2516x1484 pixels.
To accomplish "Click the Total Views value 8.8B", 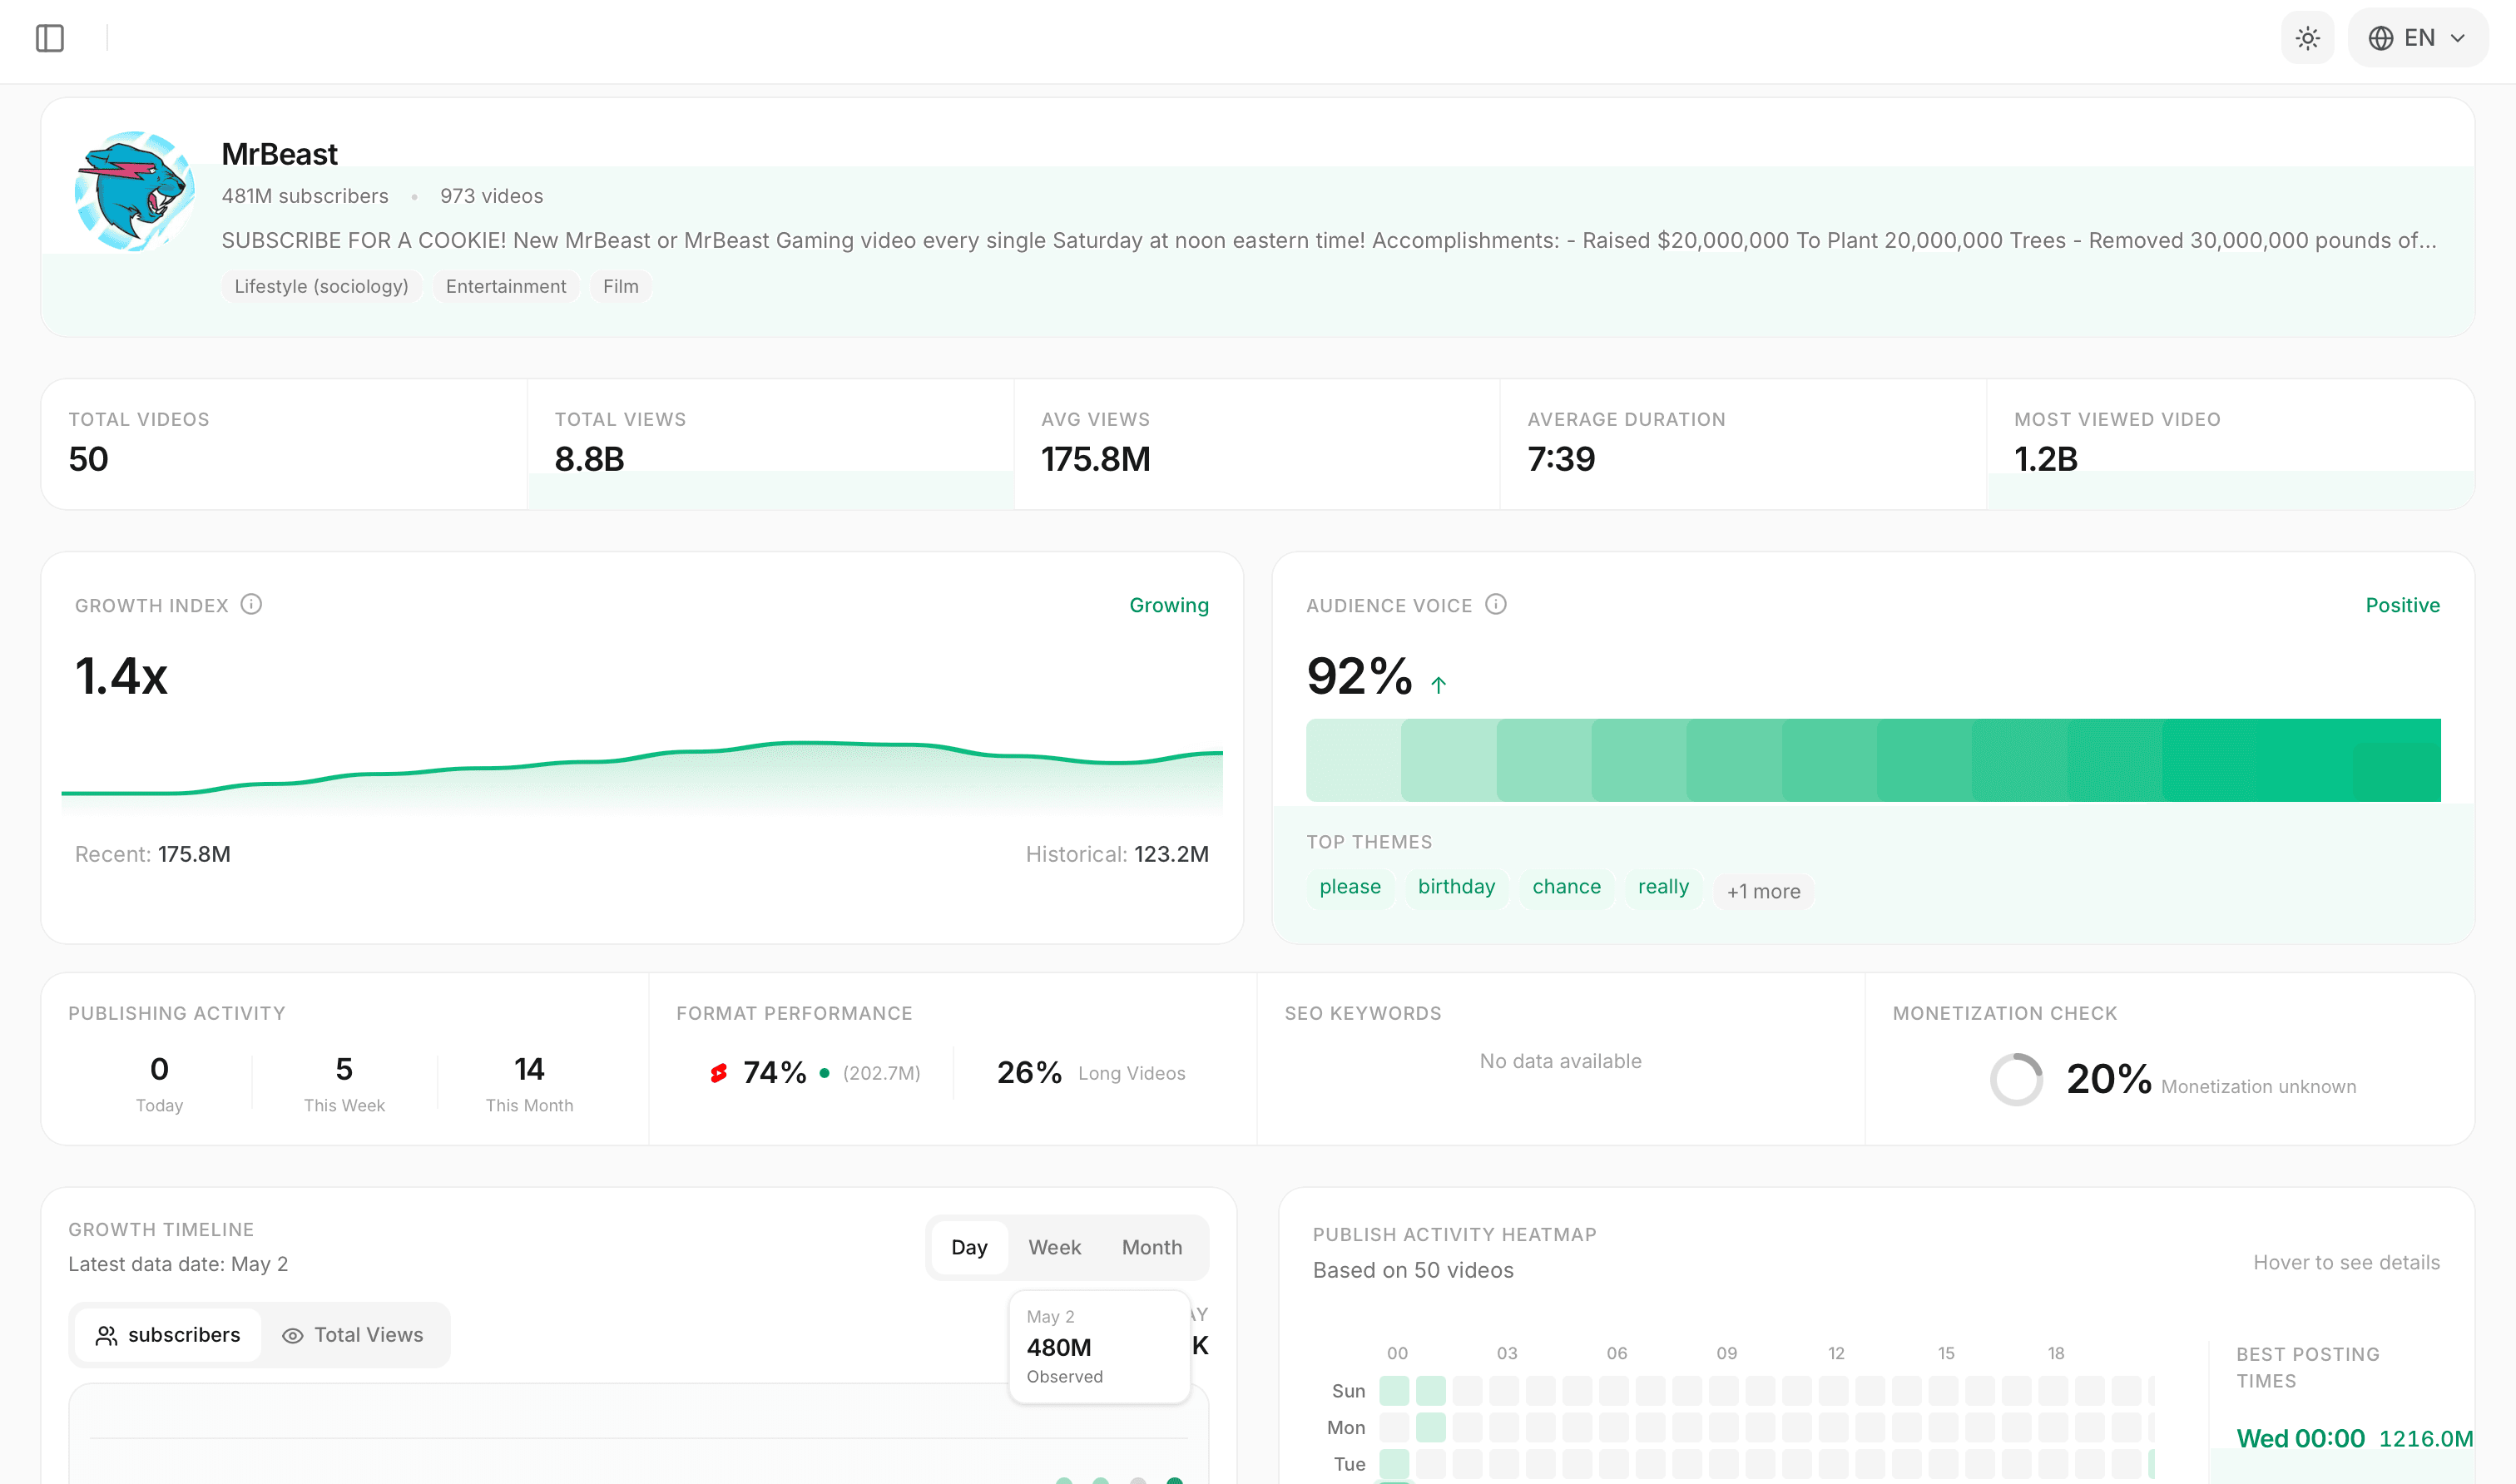I will [589, 459].
